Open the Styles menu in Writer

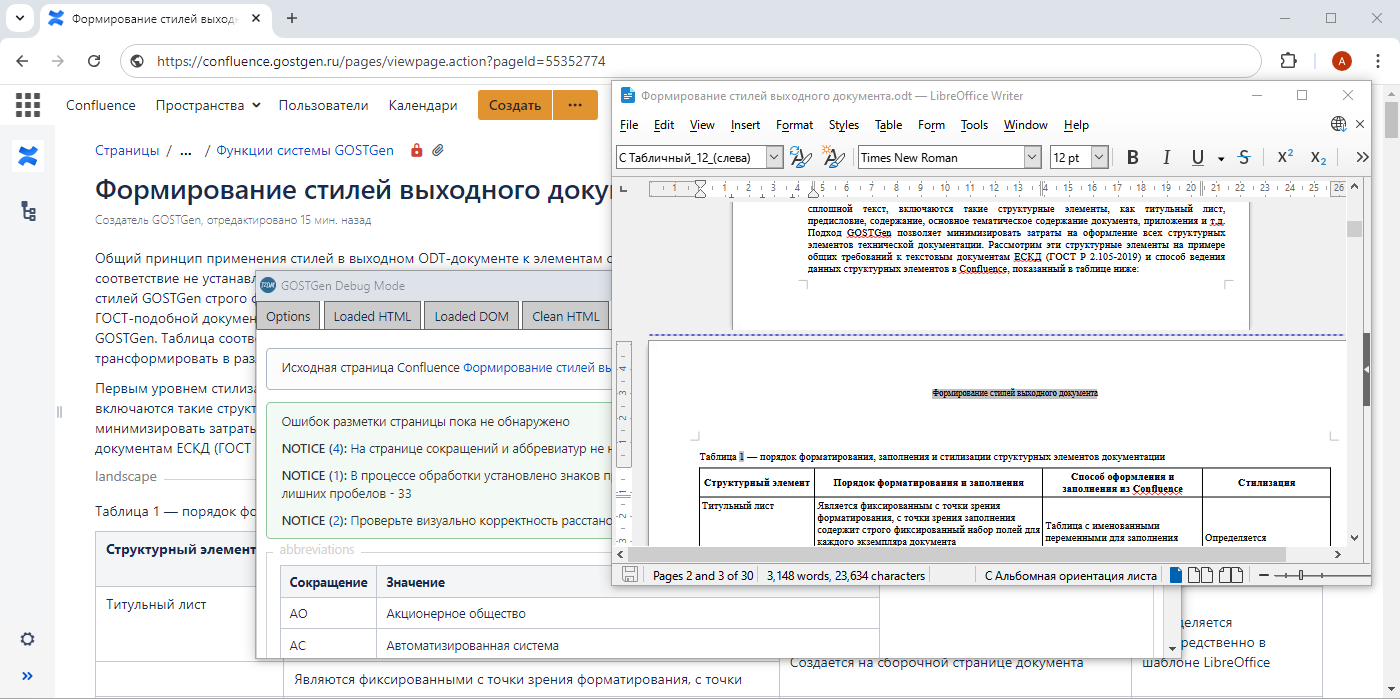[x=844, y=125]
